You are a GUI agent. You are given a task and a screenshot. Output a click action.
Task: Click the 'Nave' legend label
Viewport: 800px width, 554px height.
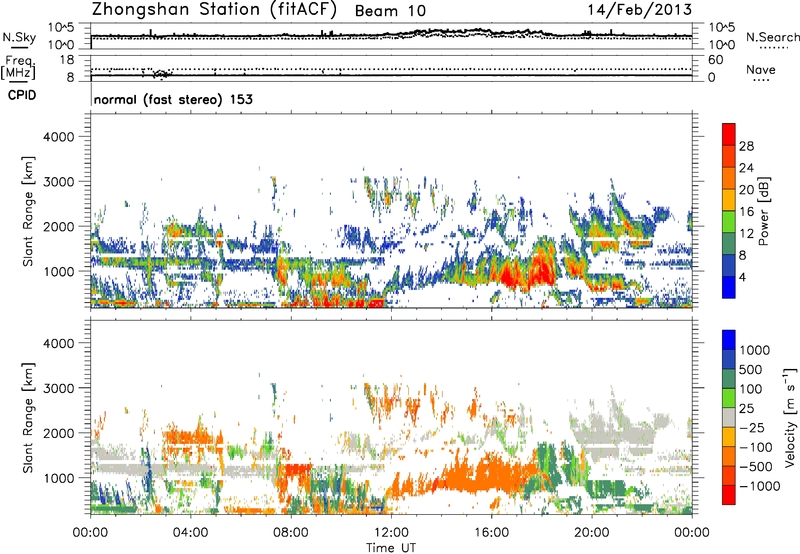click(760, 69)
